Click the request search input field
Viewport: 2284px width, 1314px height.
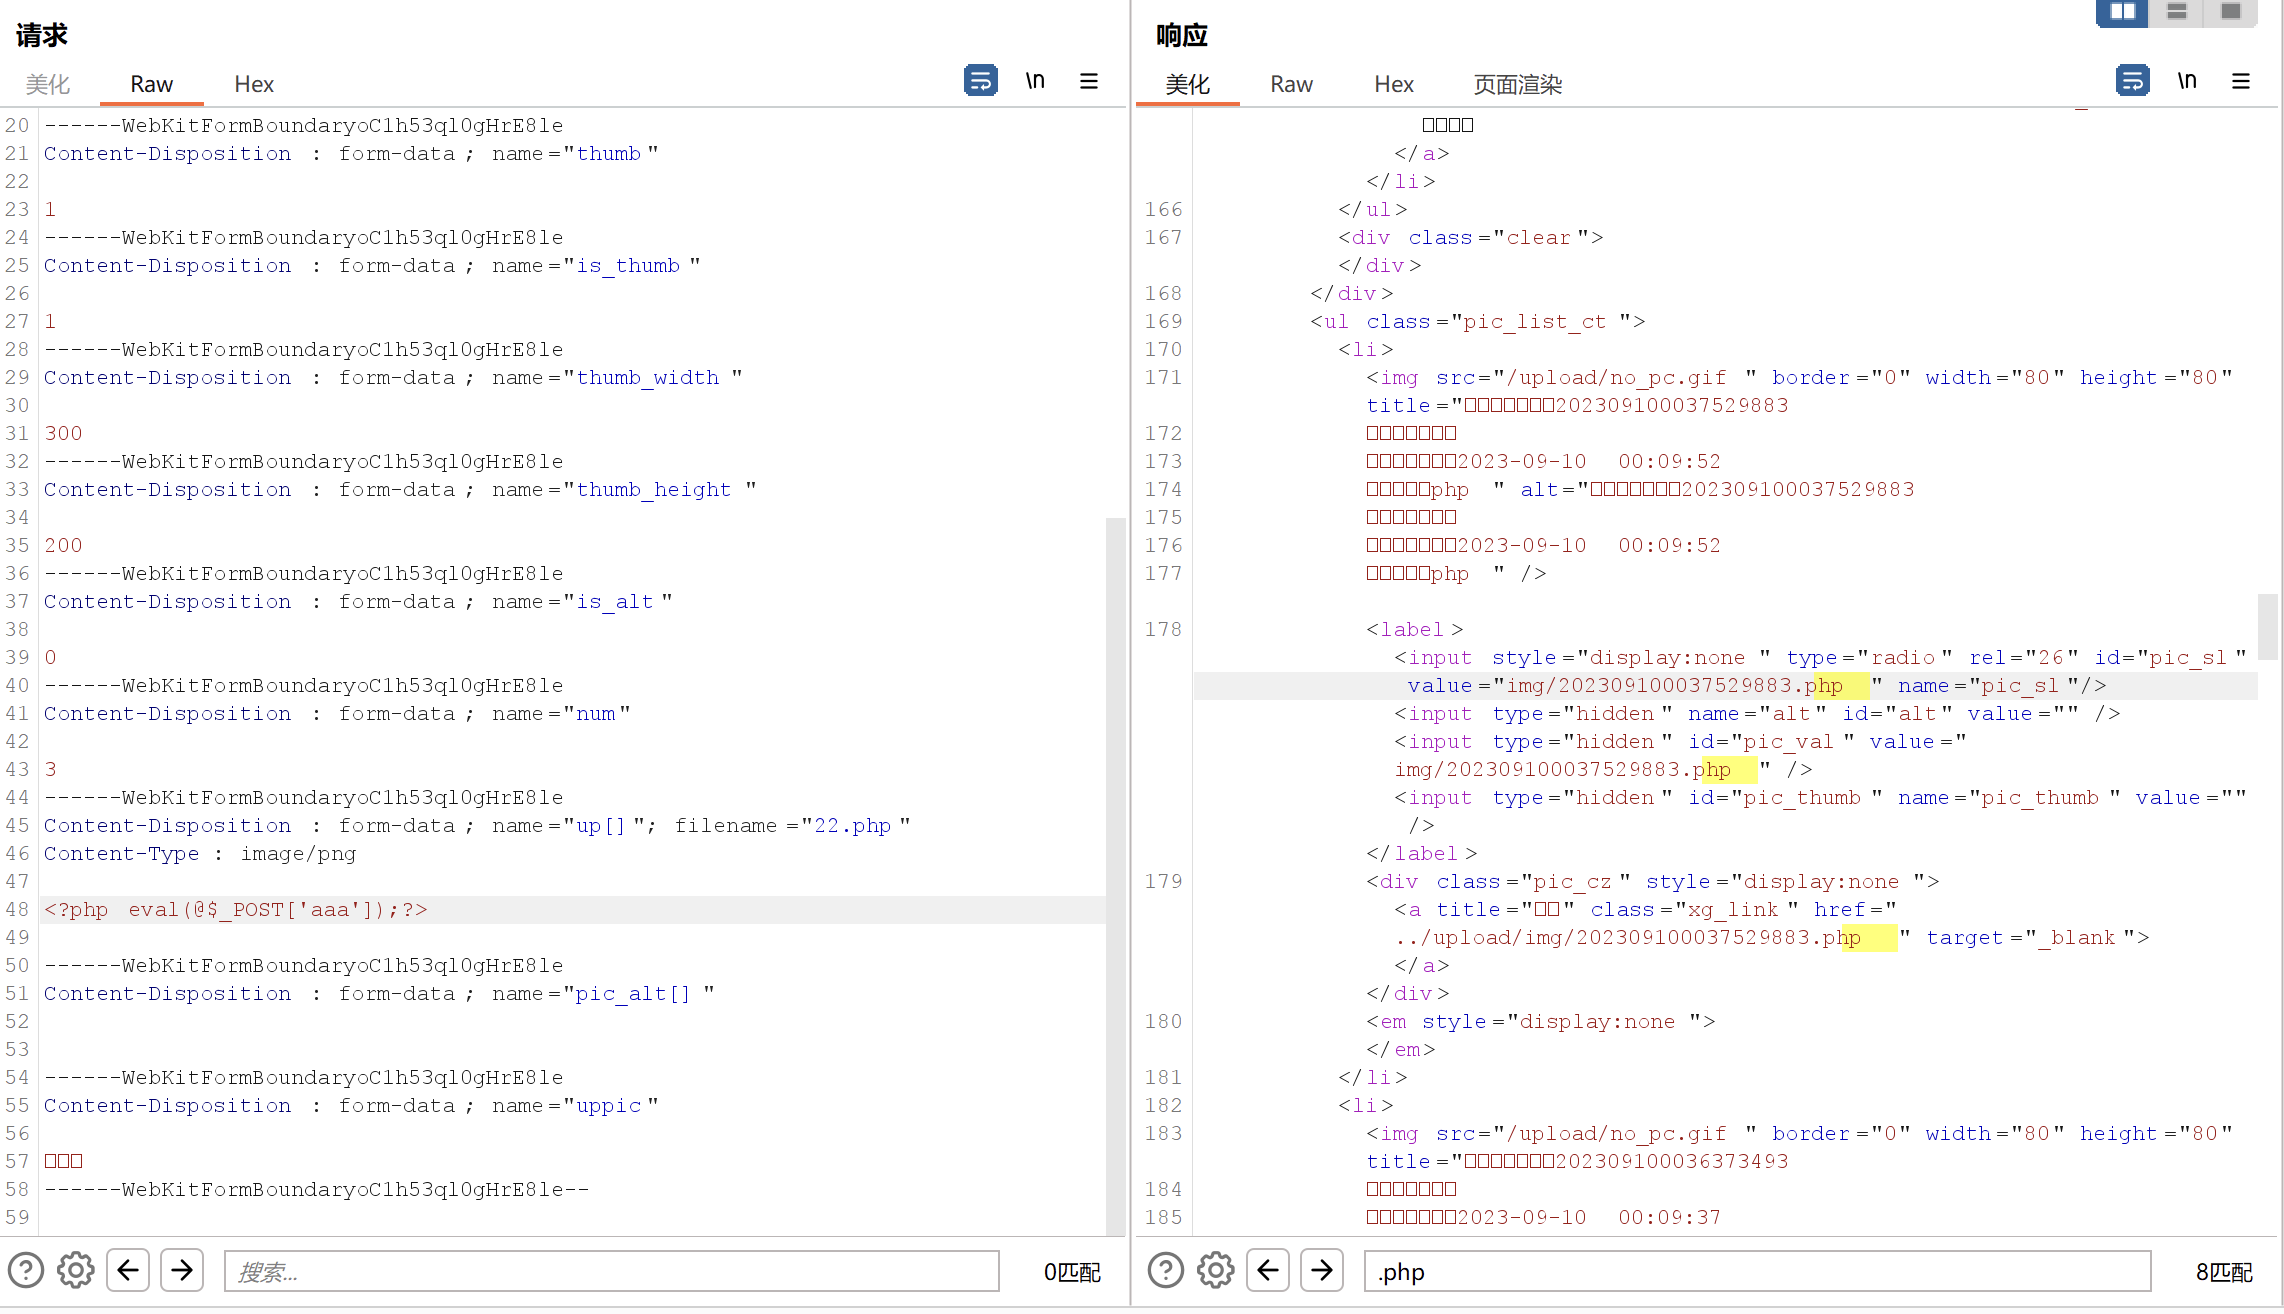[x=611, y=1271]
